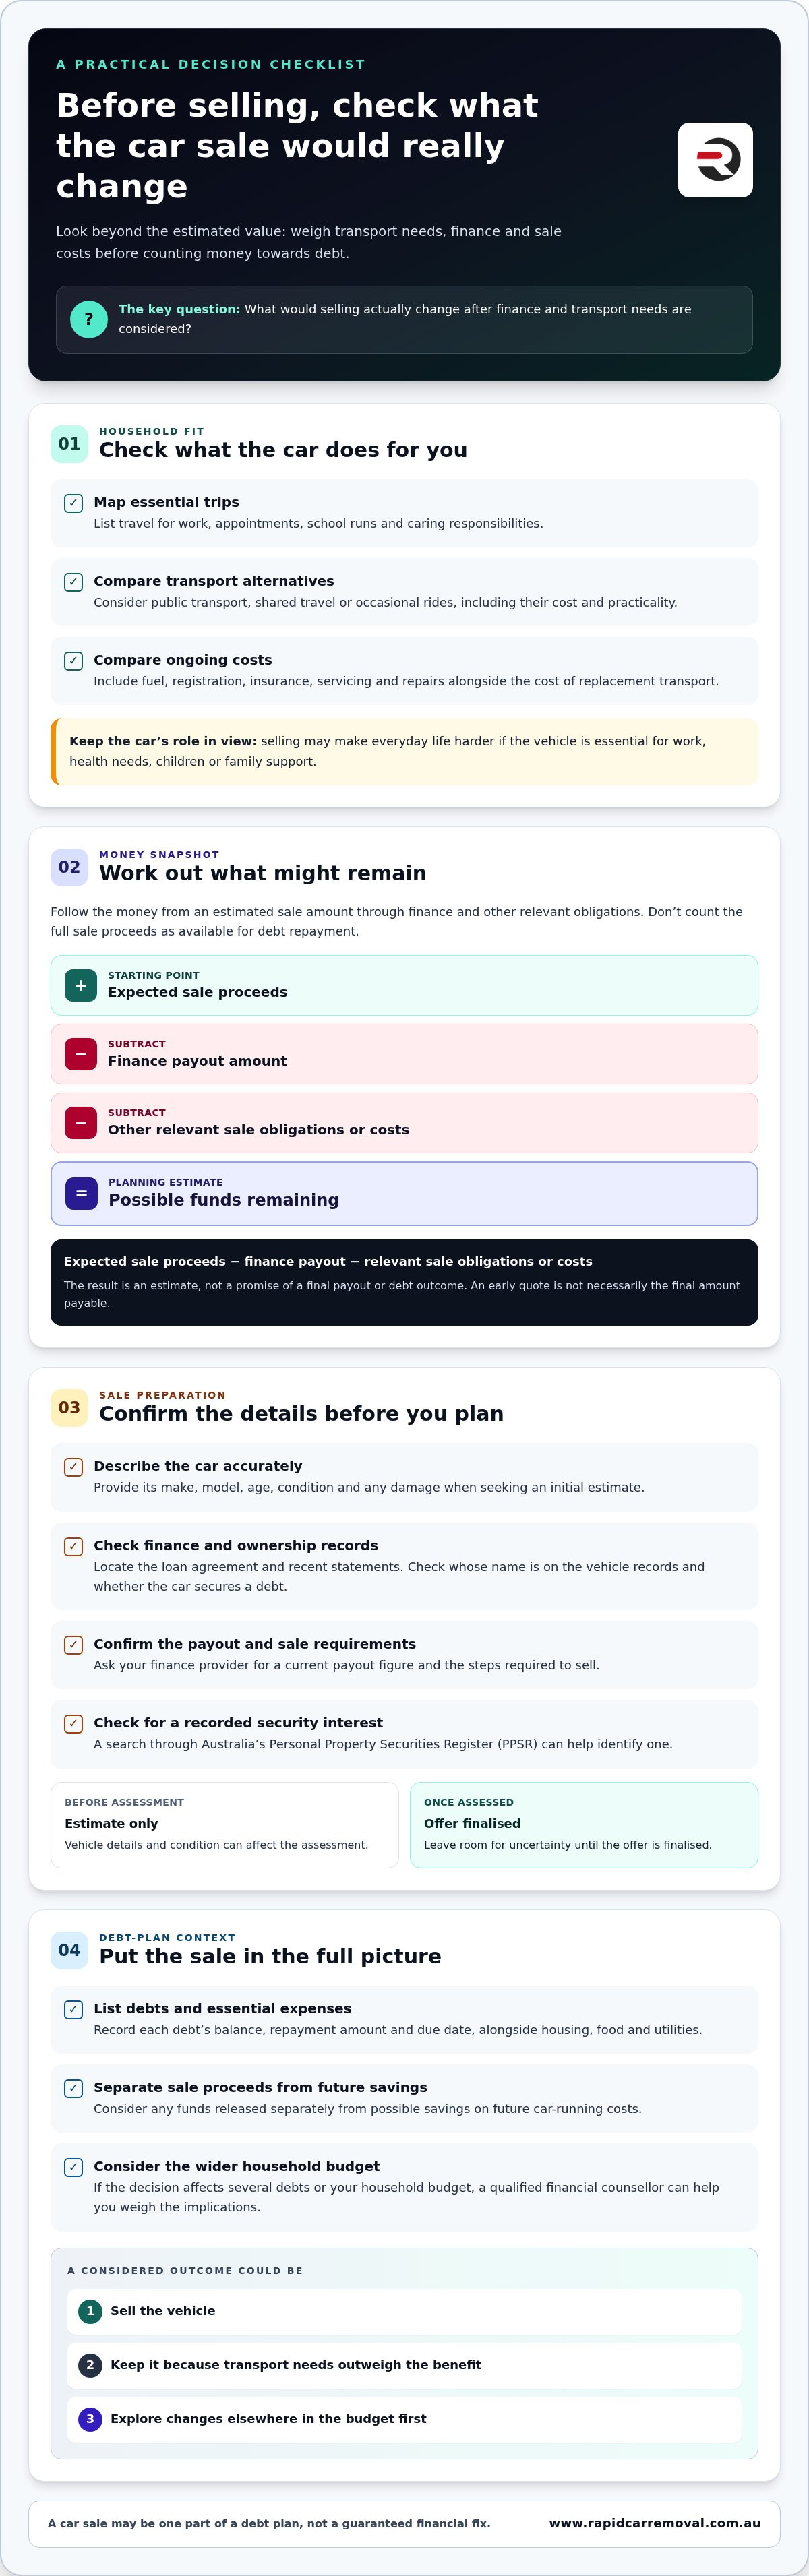This screenshot has height=2576, width=809.
Task: Click the green plus icon for Expected sale proceeds
Action: click(81, 985)
